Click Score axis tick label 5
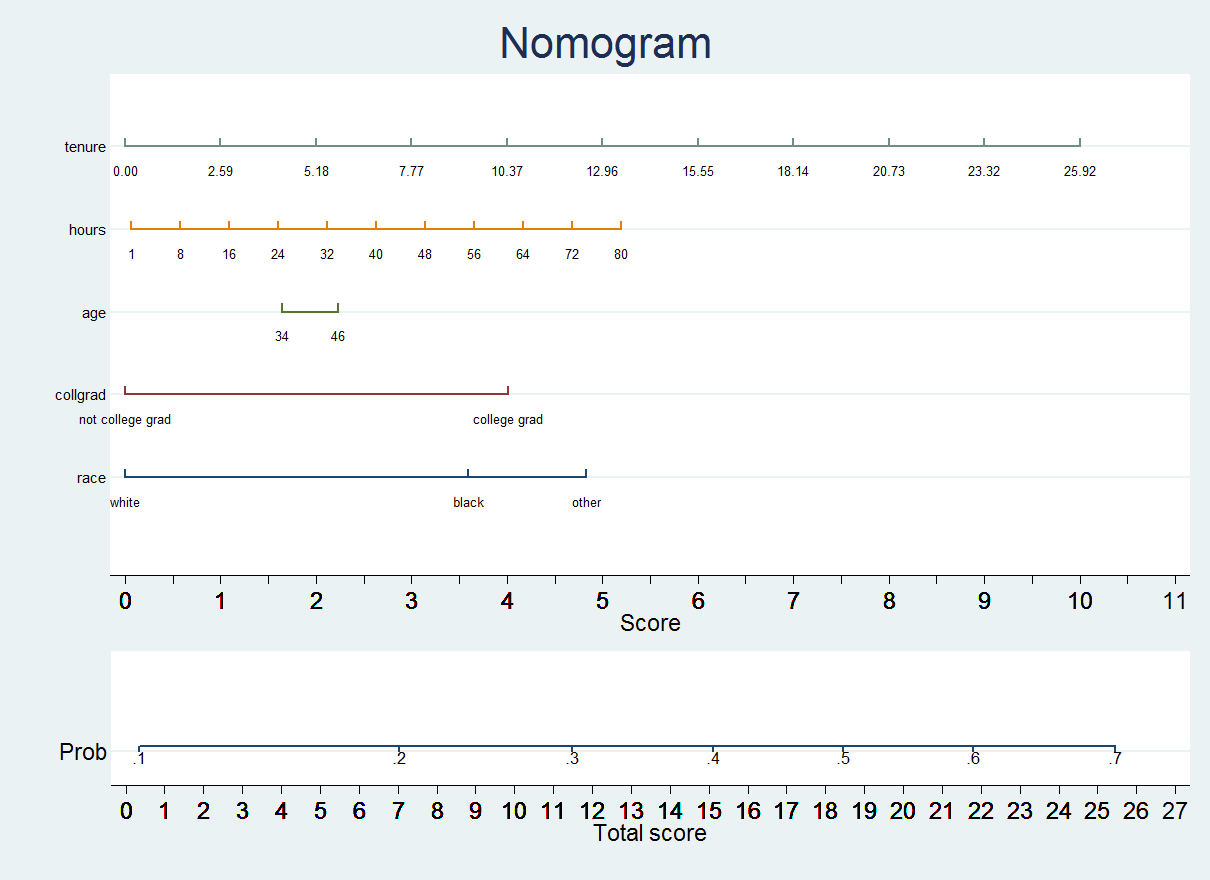 click(x=602, y=602)
